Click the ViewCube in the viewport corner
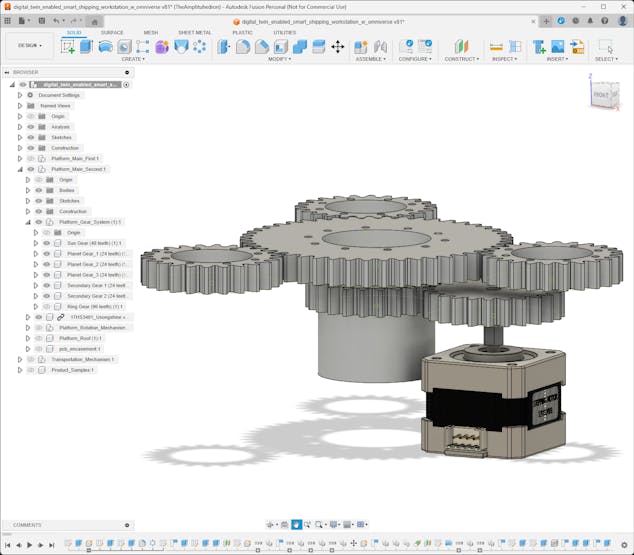634x555 pixels. (603, 91)
